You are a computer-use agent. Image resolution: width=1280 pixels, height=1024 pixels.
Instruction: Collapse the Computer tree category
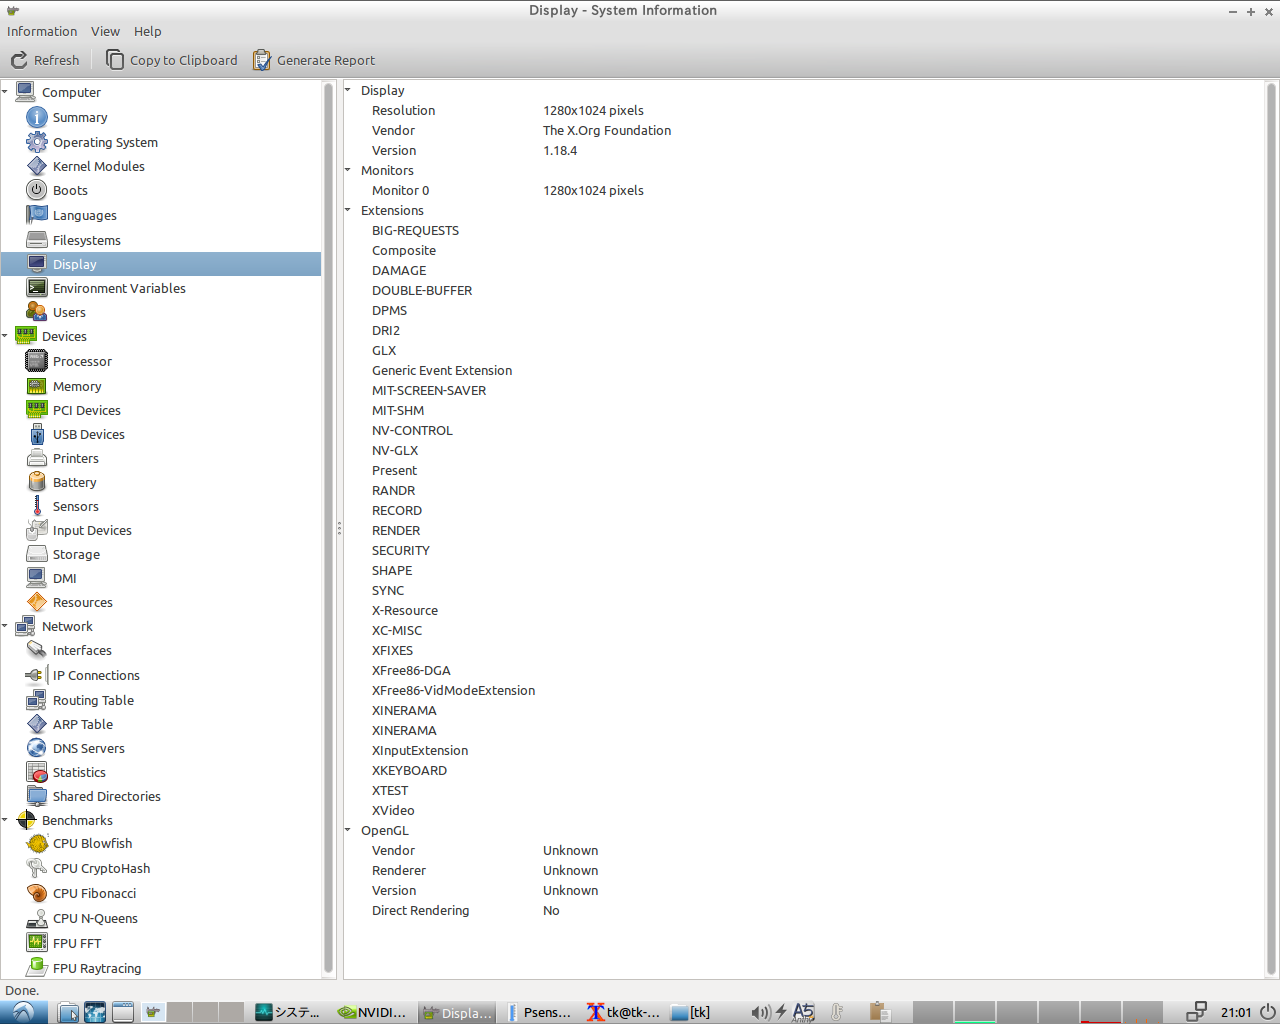6,92
